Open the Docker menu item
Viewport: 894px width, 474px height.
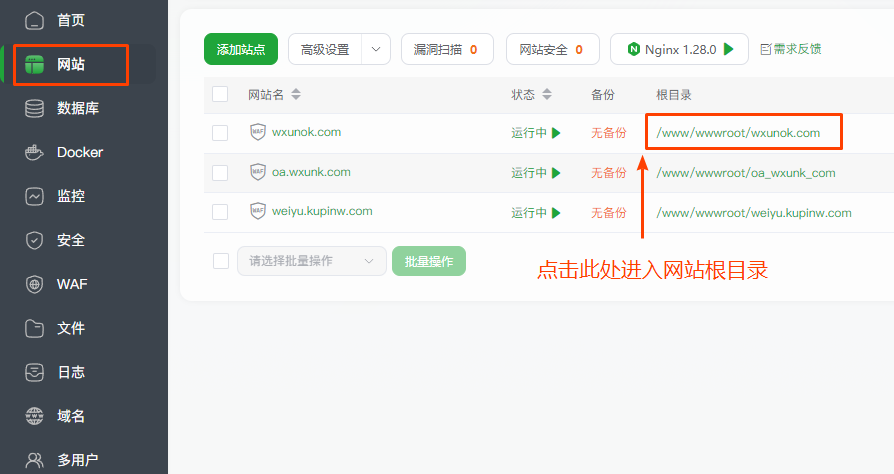click(80, 152)
